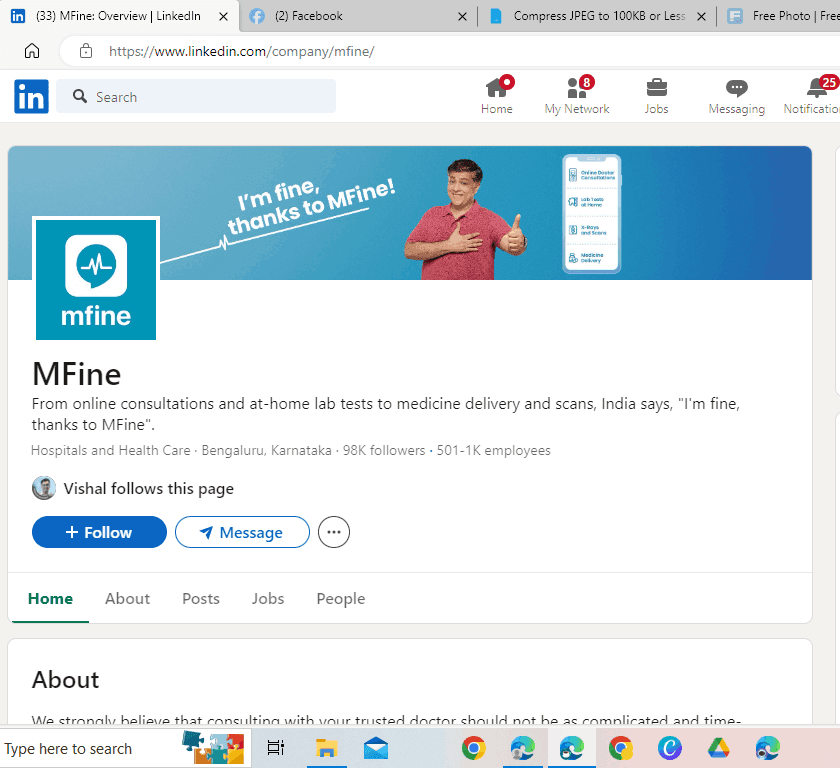
Task: Open Notifications bell icon
Action: click(x=818, y=96)
